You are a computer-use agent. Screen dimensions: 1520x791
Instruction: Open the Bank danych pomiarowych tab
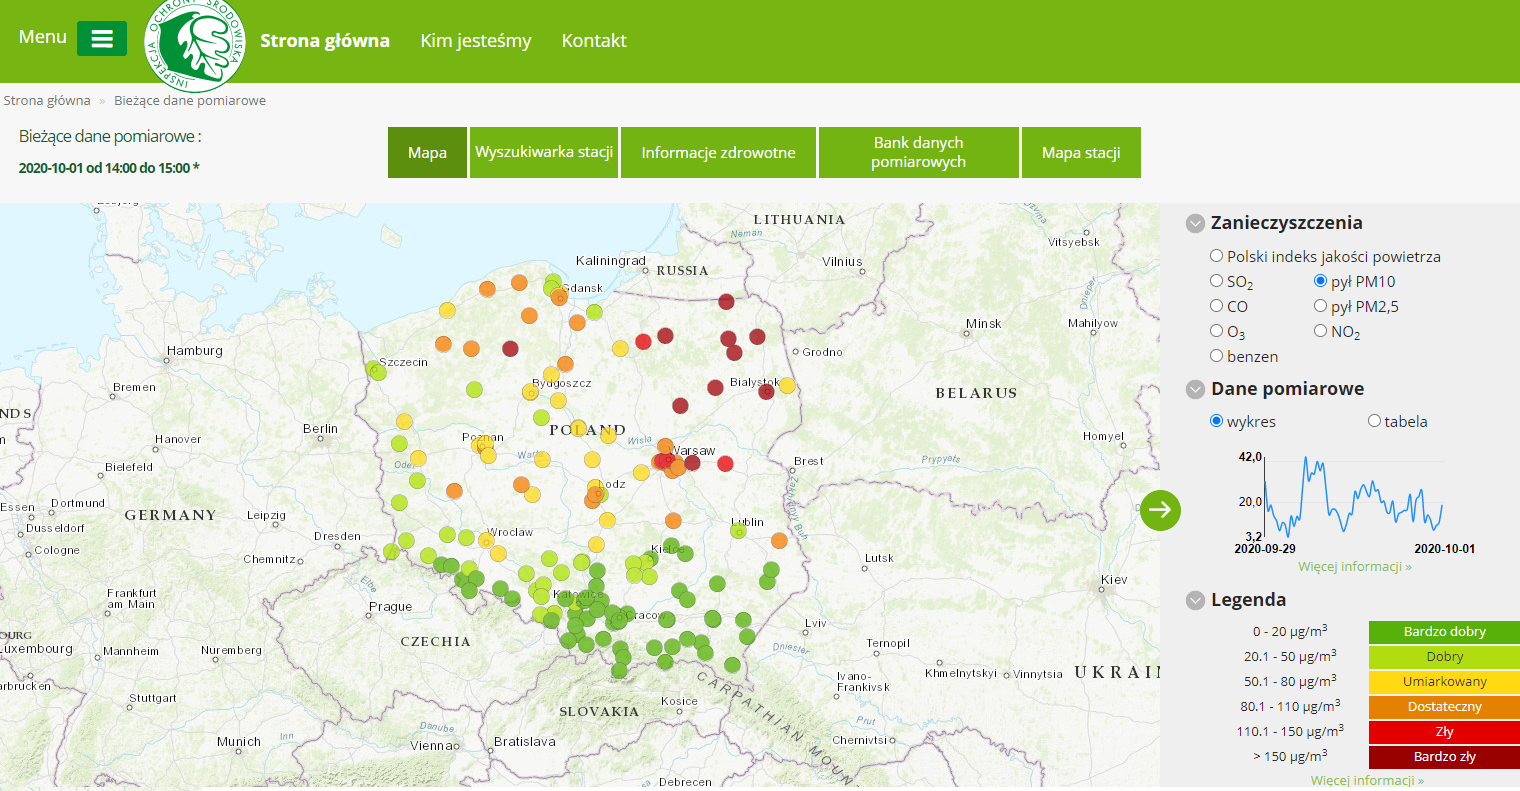click(918, 152)
